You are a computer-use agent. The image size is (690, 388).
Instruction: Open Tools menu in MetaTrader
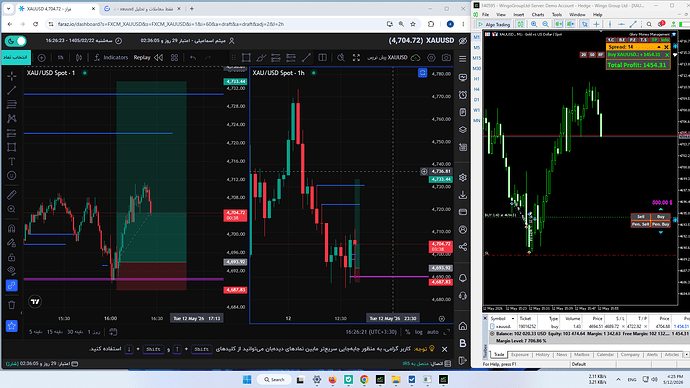coord(557,15)
